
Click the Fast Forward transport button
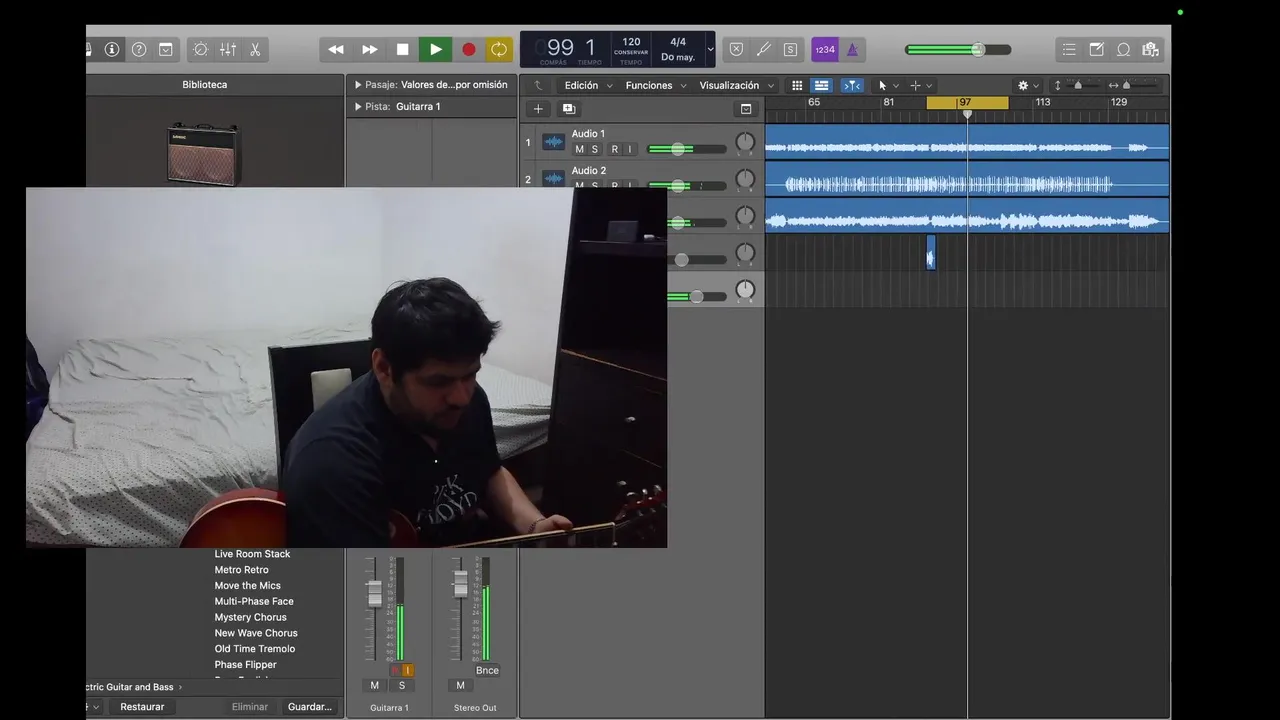pyautogui.click(x=370, y=49)
